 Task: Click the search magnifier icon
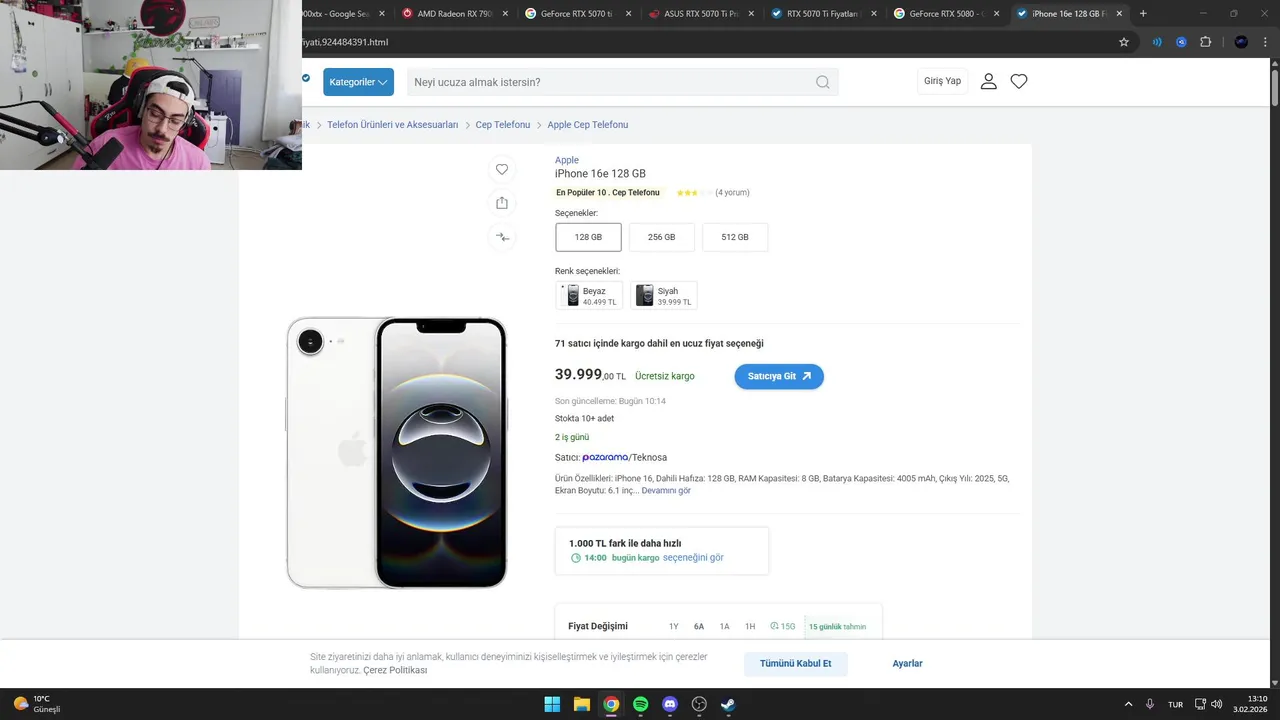(x=822, y=82)
